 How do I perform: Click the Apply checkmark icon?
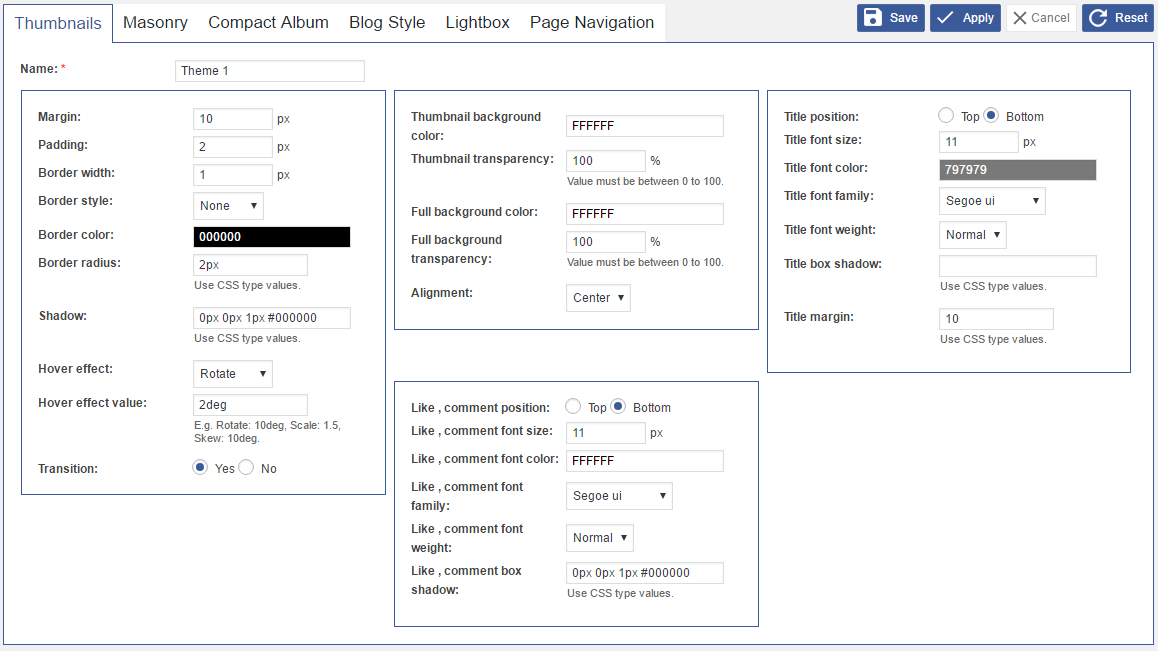point(945,18)
